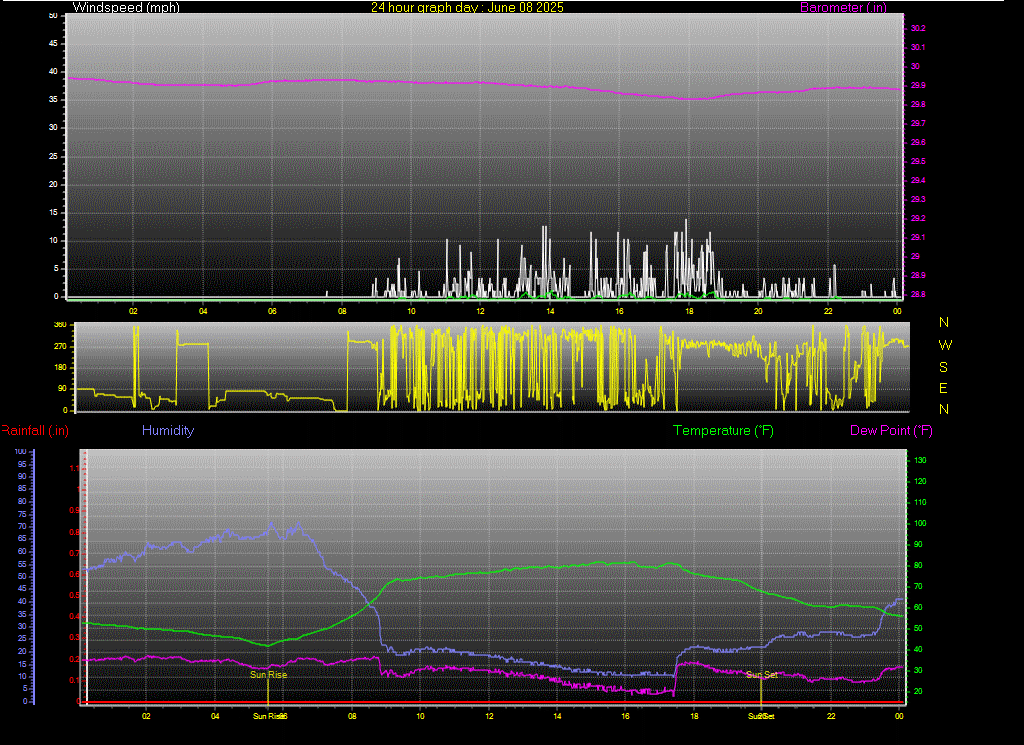Viewport: 1024px width, 745px height.
Task: Click the 130 value on green temperature axis
Action: tap(920, 460)
